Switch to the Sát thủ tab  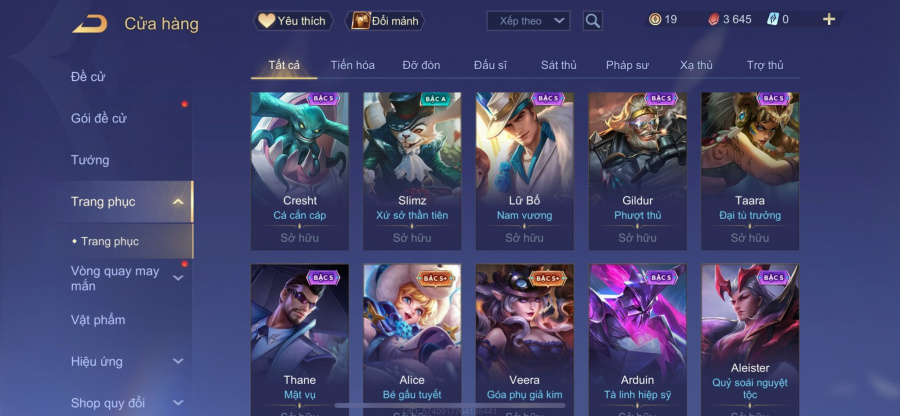(x=558, y=65)
